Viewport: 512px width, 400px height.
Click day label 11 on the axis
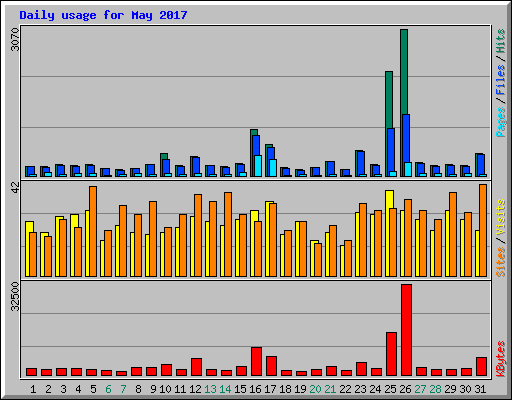[x=180, y=389]
